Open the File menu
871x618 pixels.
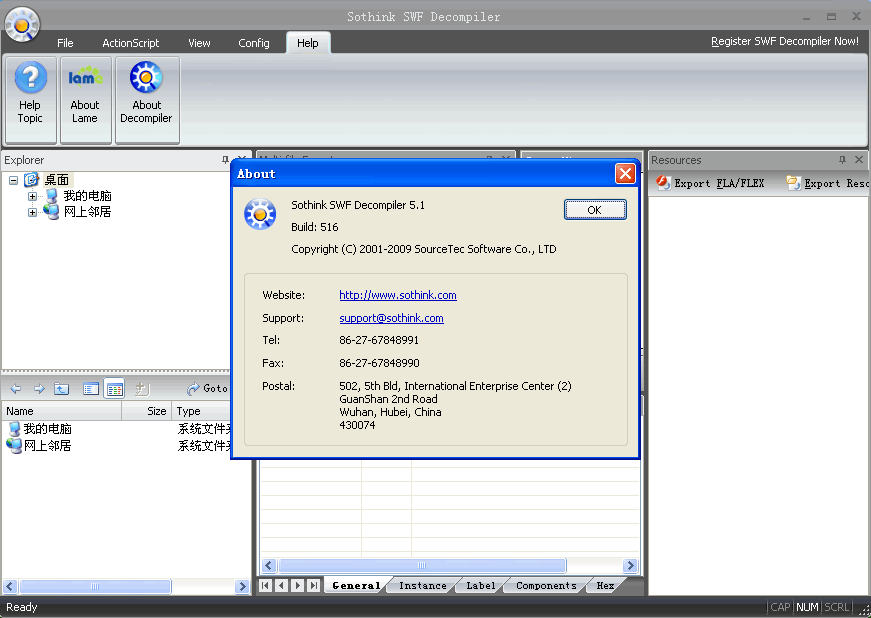click(65, 43)
